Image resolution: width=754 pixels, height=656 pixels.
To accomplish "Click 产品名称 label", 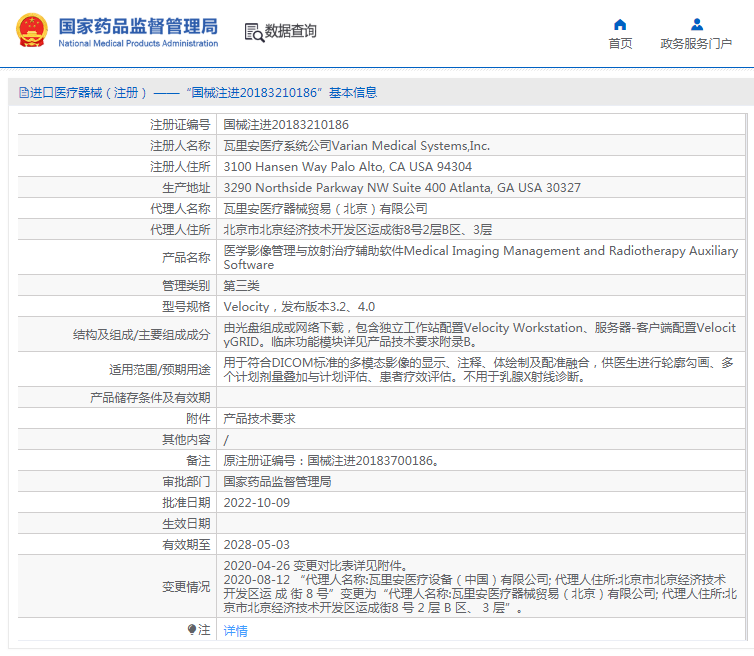I will coord(186,258).
